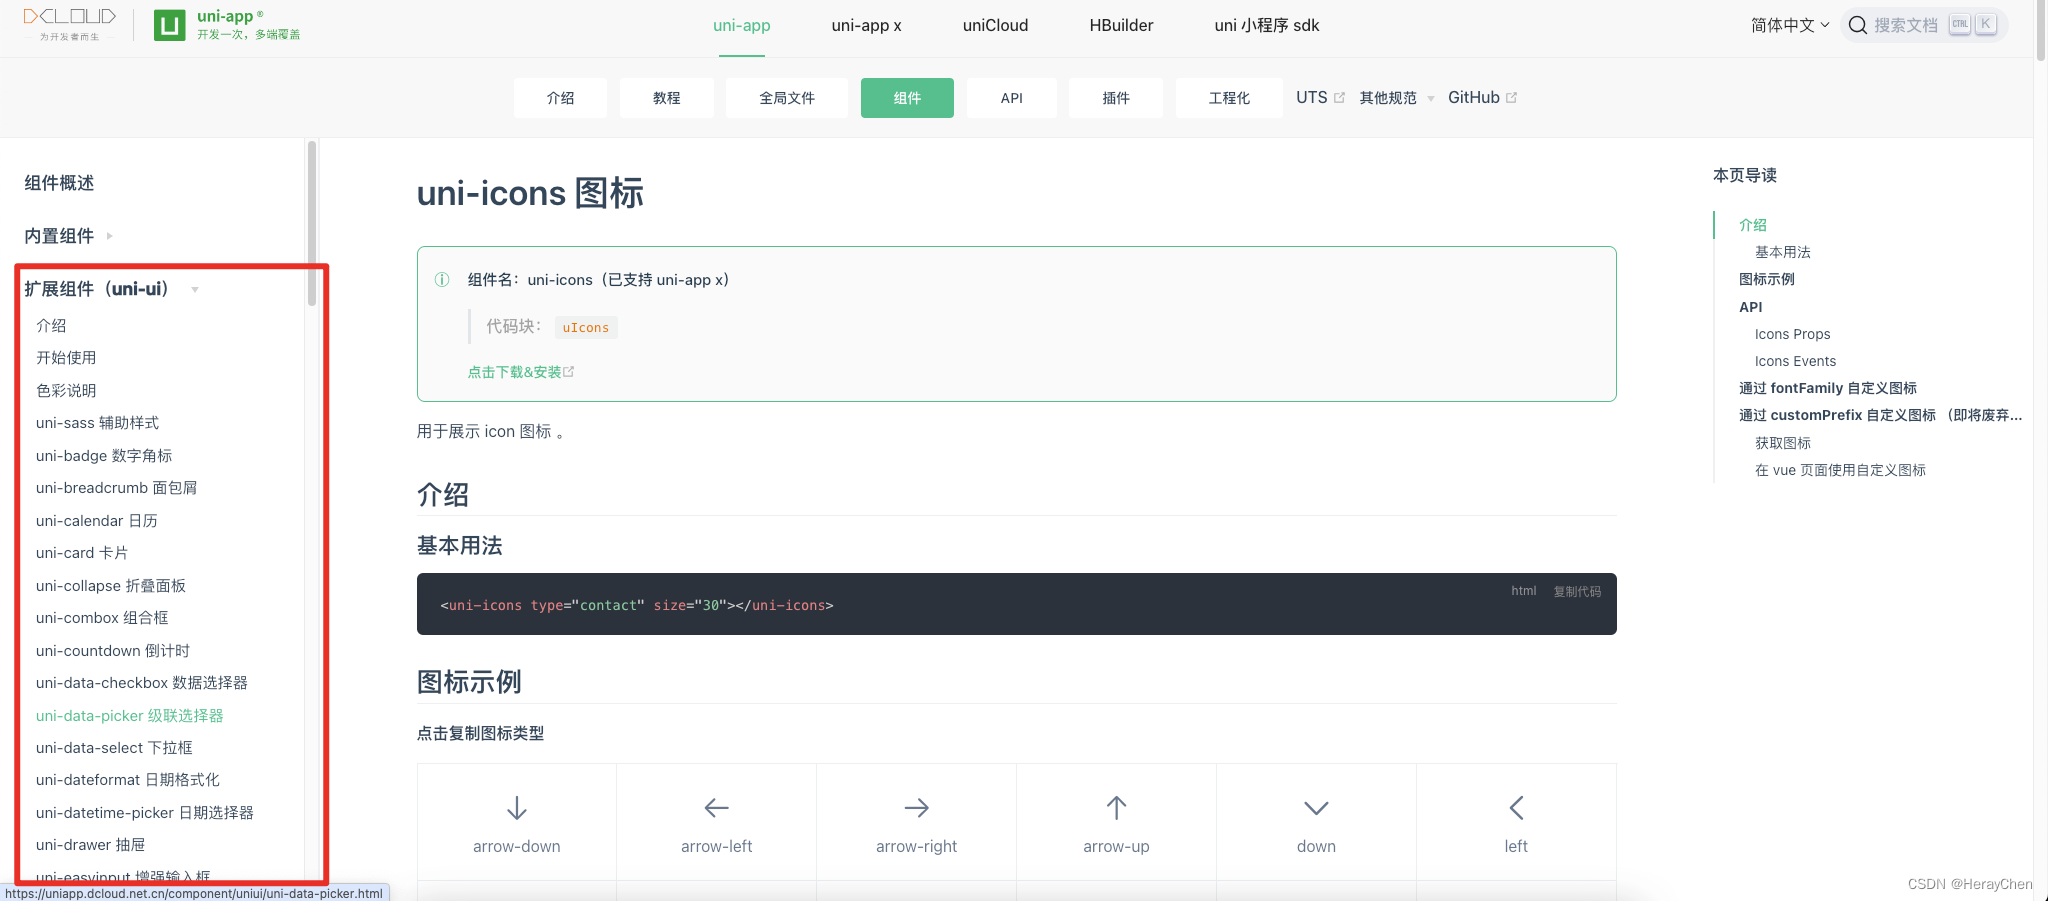2048x901 pixels.
Task: Copy the left chevron icon type
Action: pyautogui.click(x=1516, y=823)
